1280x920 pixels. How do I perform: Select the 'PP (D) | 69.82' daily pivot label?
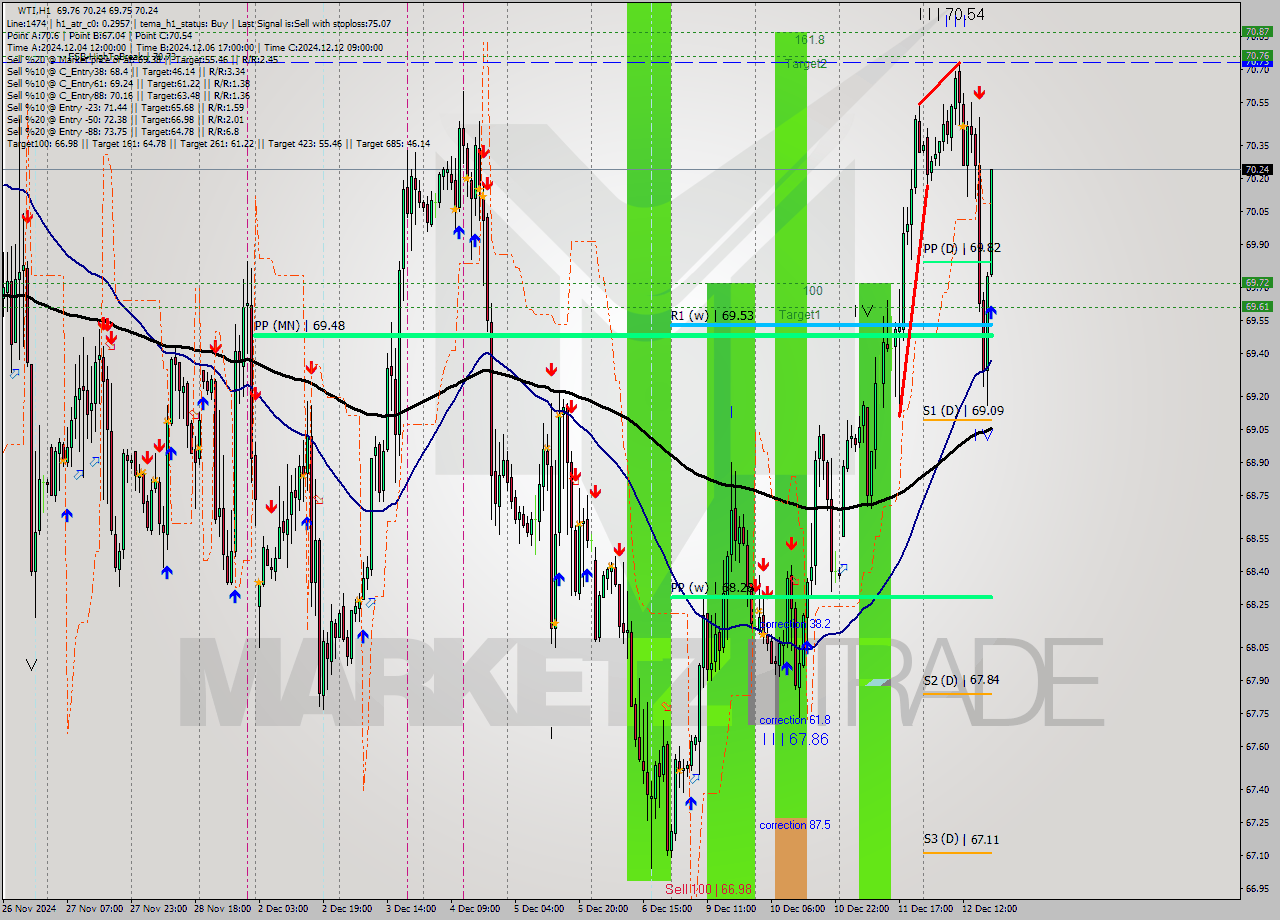tap(962, 248)
